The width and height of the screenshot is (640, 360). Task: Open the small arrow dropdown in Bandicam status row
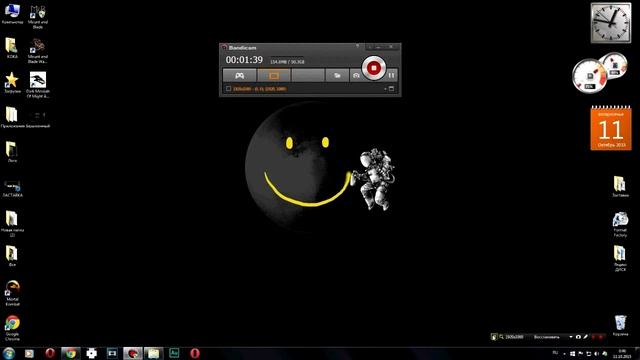pyautogui.click(x=385, y=89)
